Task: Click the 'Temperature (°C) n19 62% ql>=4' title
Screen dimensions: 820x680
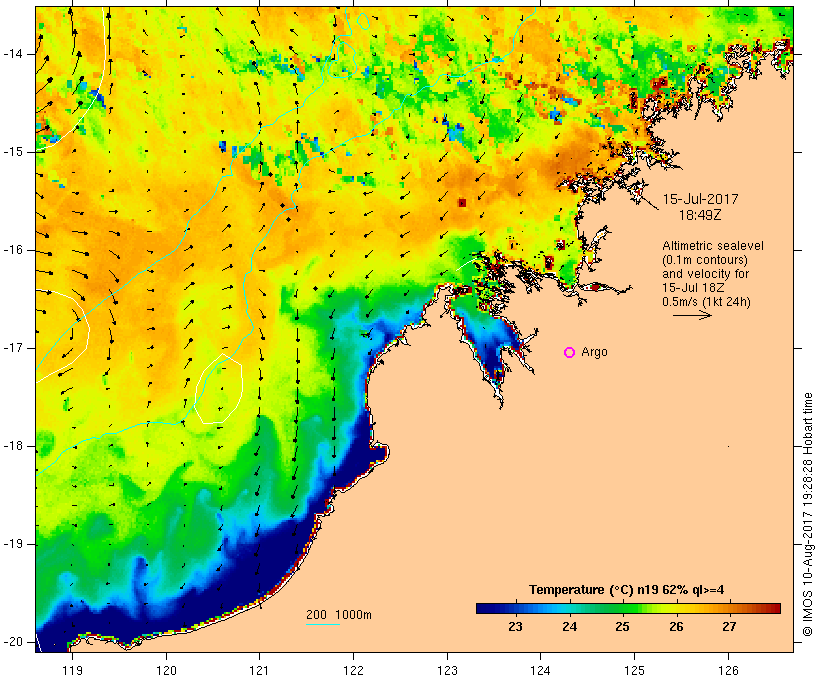Action: click(627, 590)
